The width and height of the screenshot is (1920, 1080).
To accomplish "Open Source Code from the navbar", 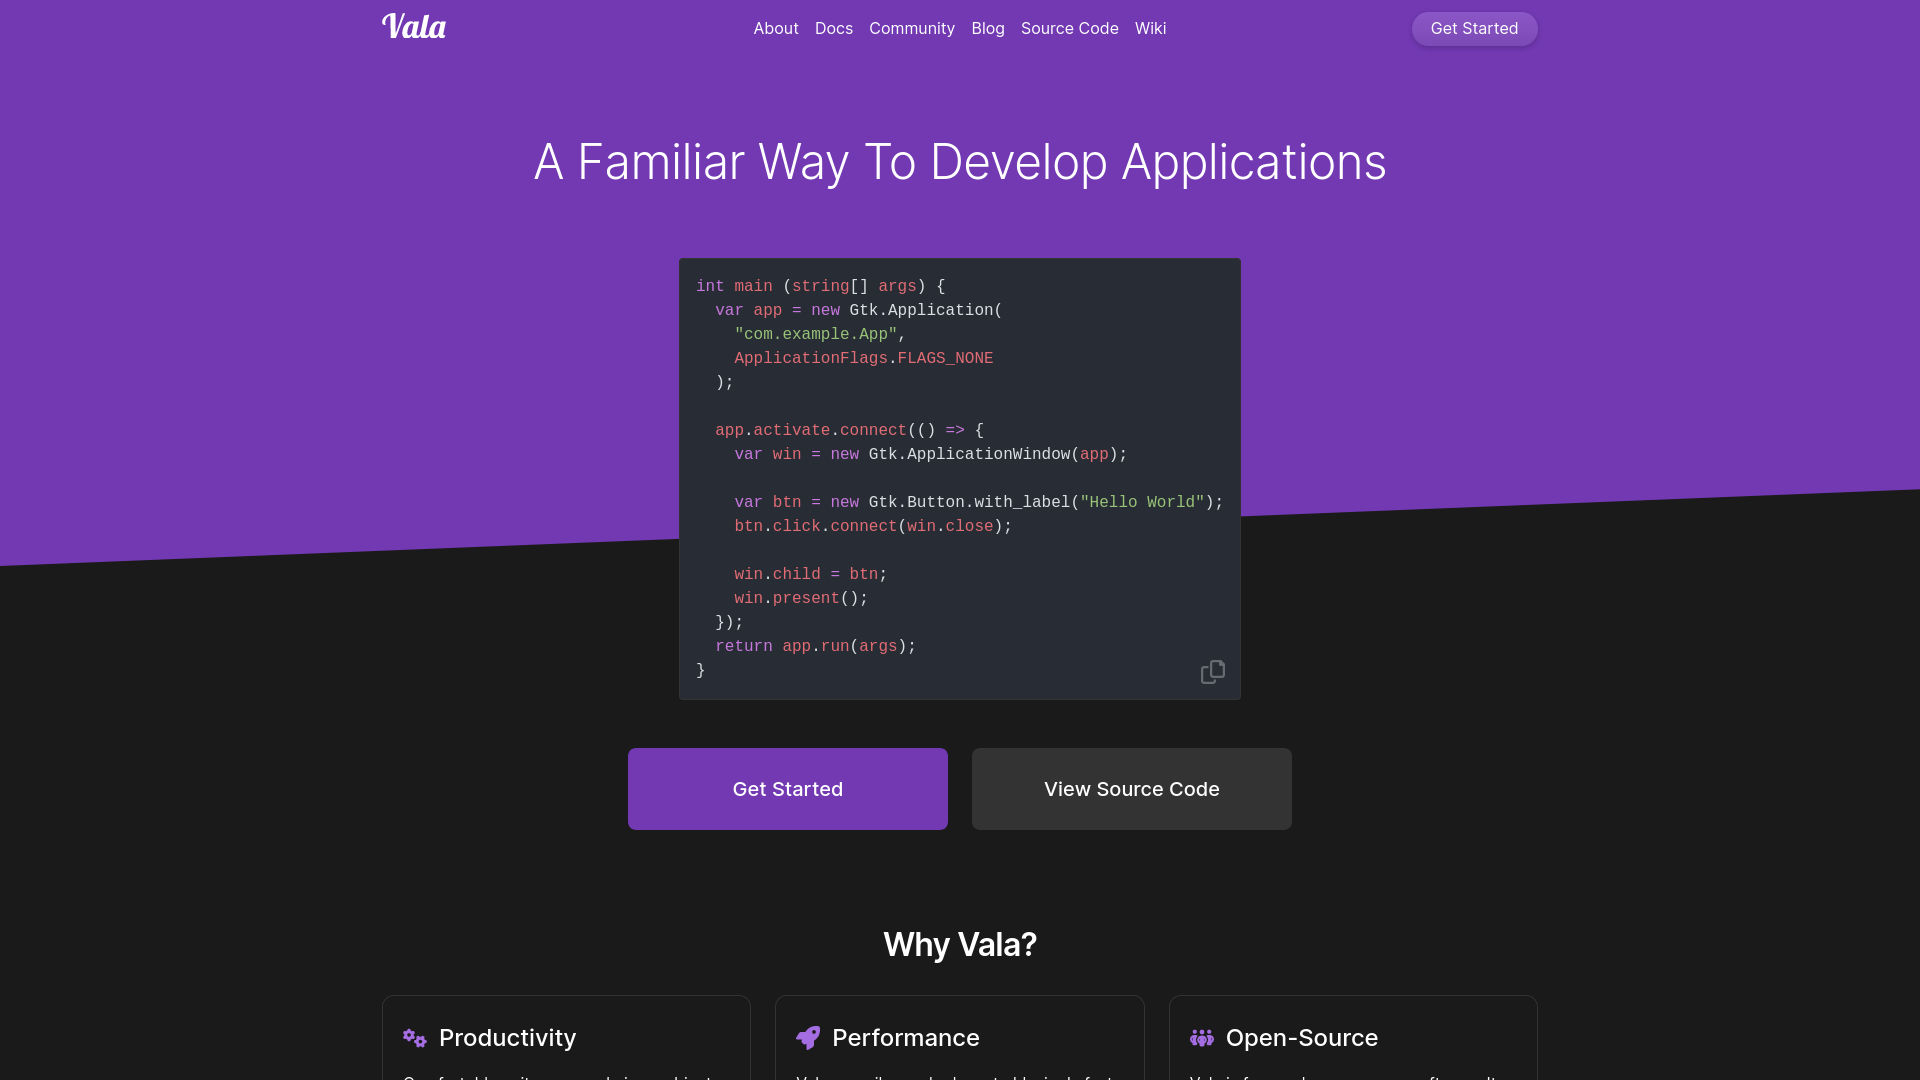I will pyautogui.click(x=1070, y=29).
